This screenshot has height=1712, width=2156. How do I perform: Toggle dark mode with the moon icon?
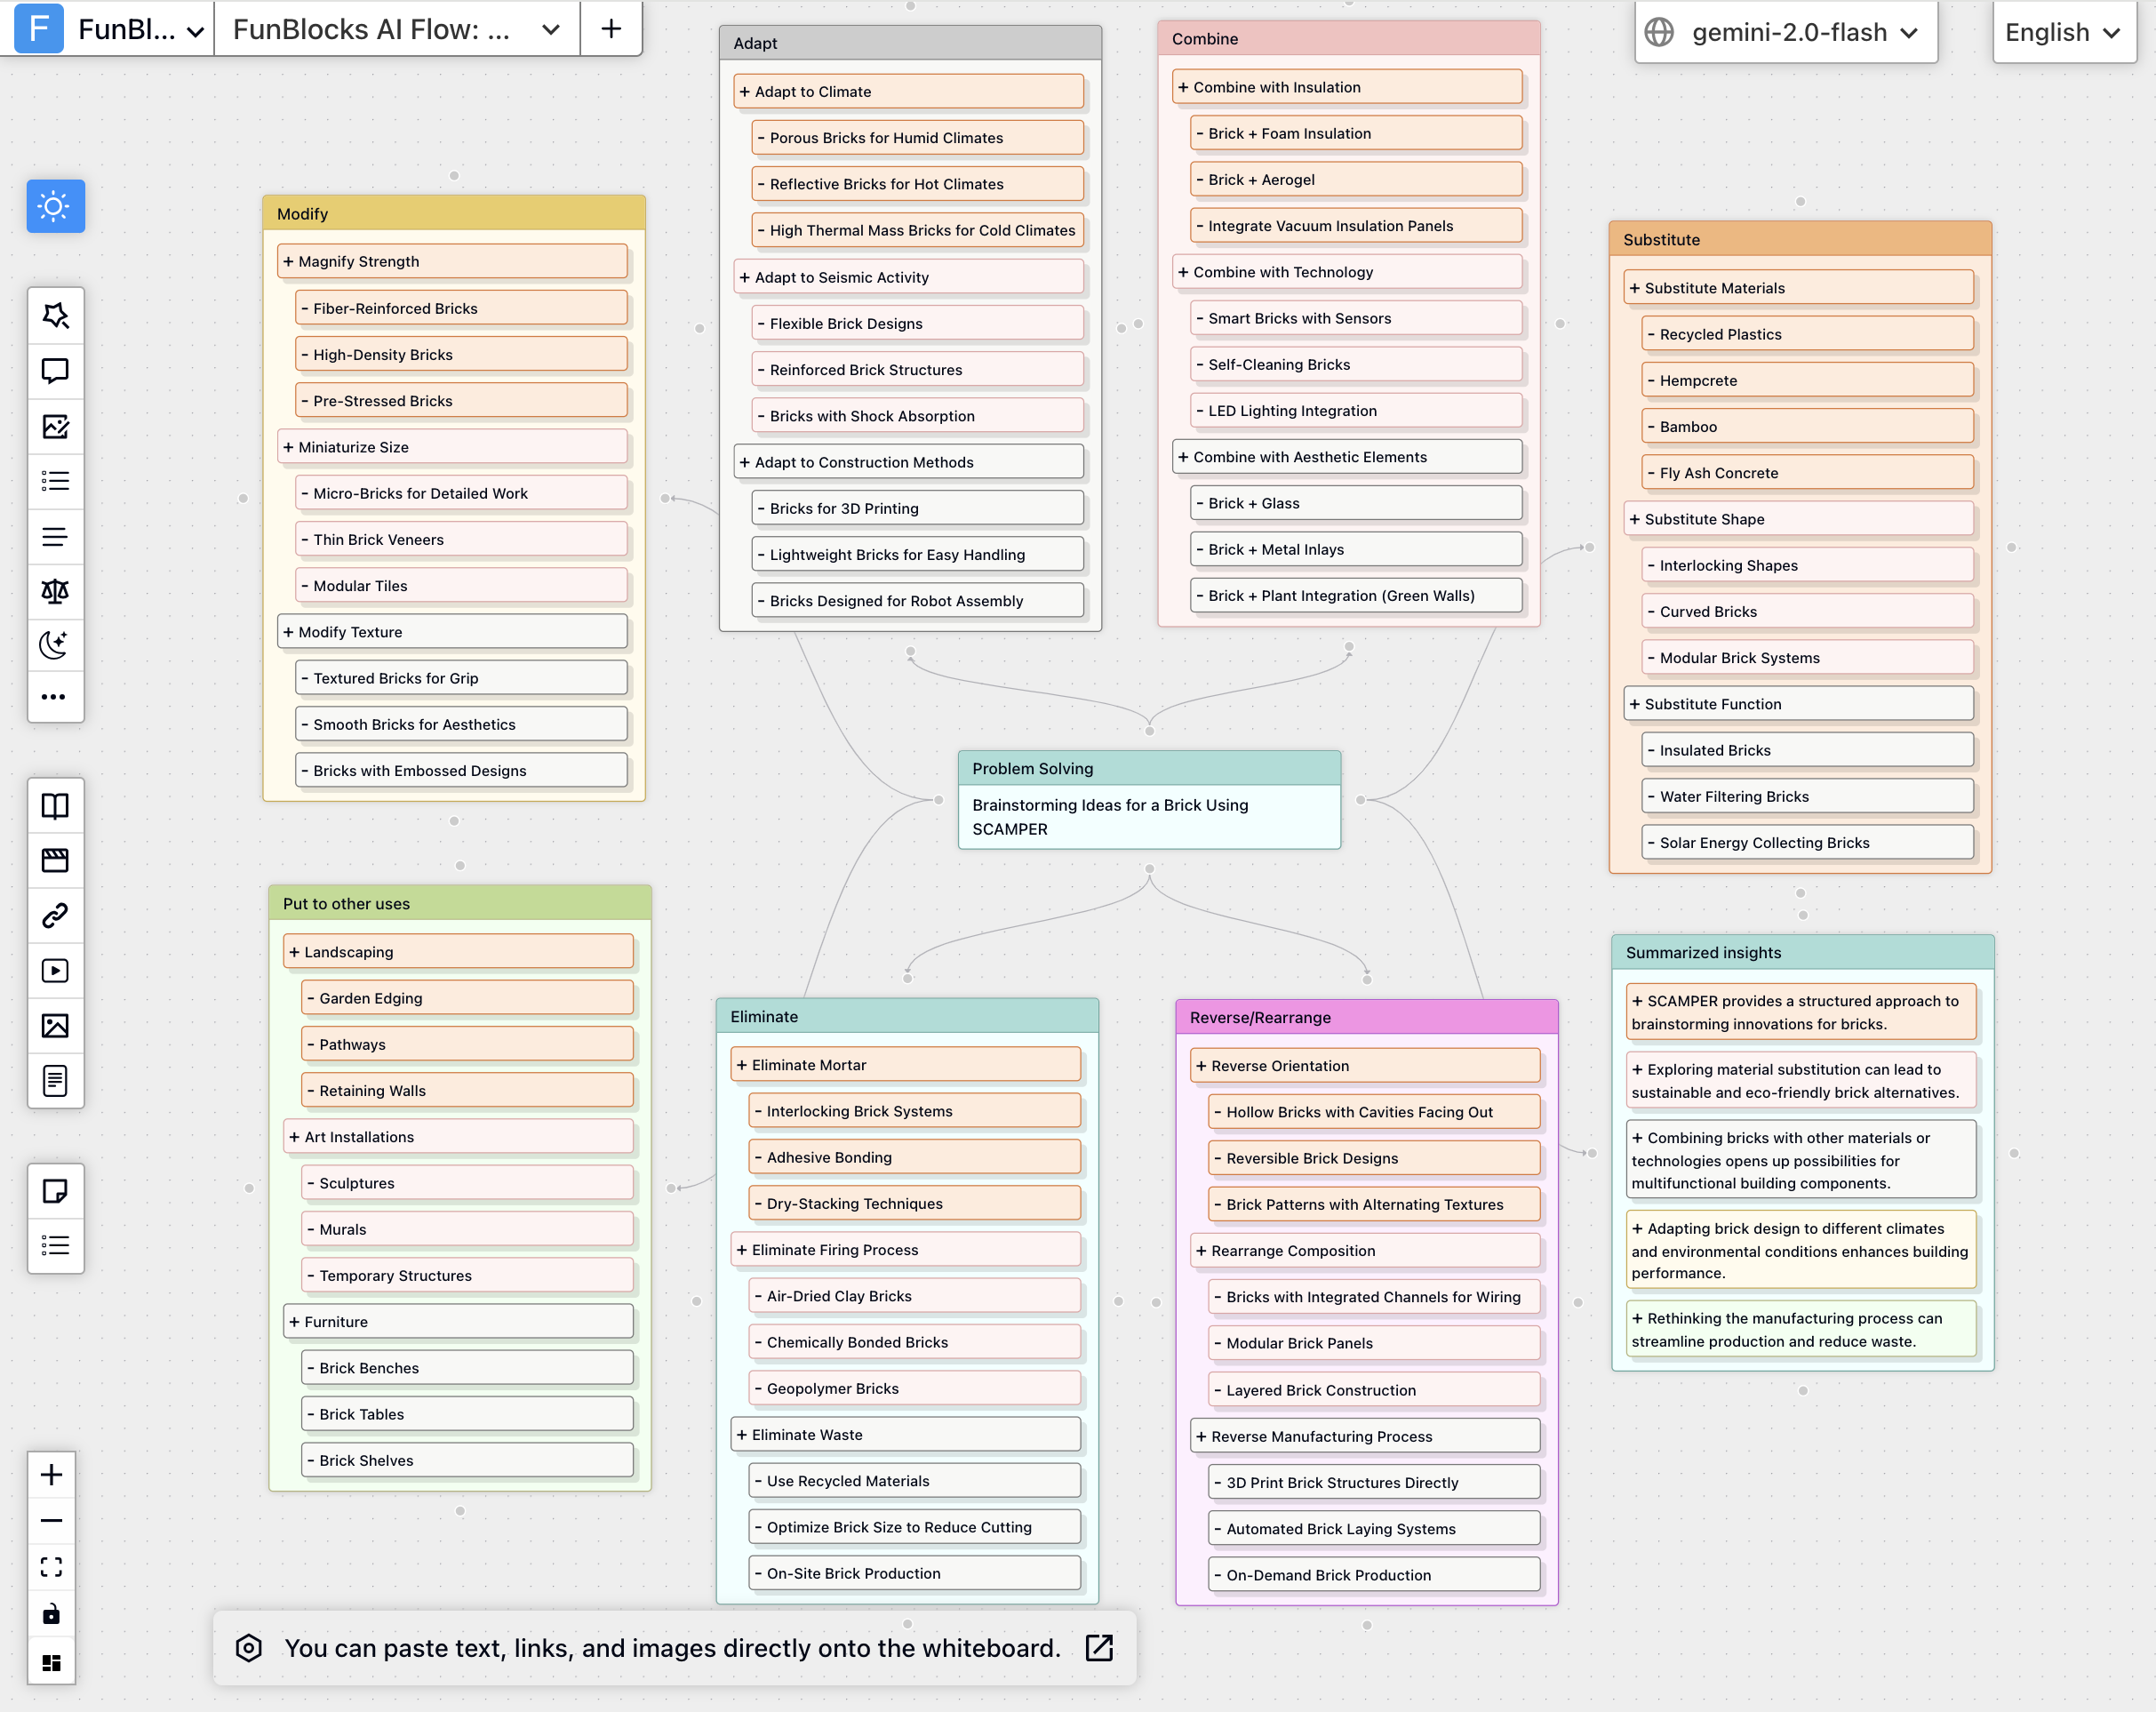[x=55, y=645]
